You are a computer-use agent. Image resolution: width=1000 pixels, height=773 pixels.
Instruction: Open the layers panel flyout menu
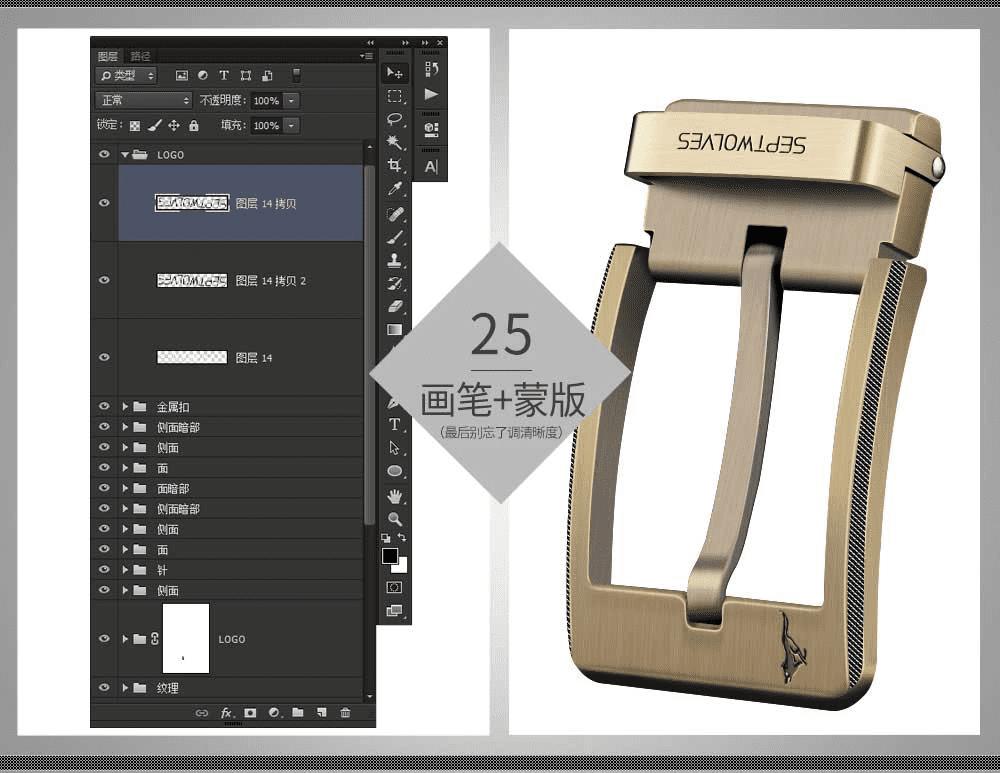coord(367,56)
